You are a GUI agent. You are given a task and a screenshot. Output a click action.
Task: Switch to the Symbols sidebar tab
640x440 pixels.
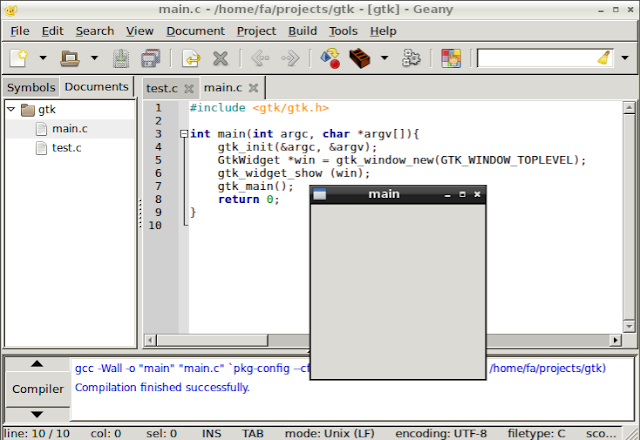pyautogui.click(x=31, y=87)
